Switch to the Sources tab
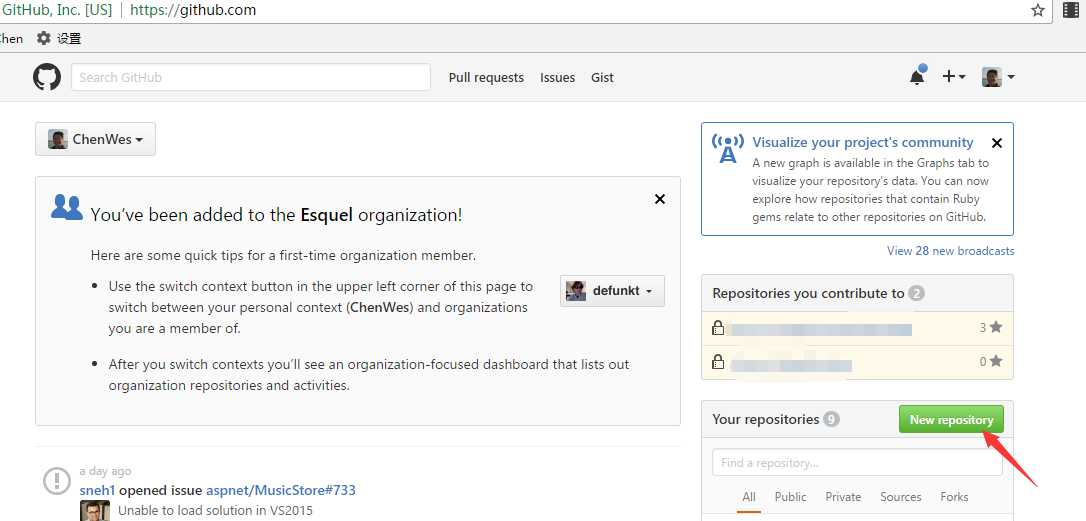 click(900, 497)
